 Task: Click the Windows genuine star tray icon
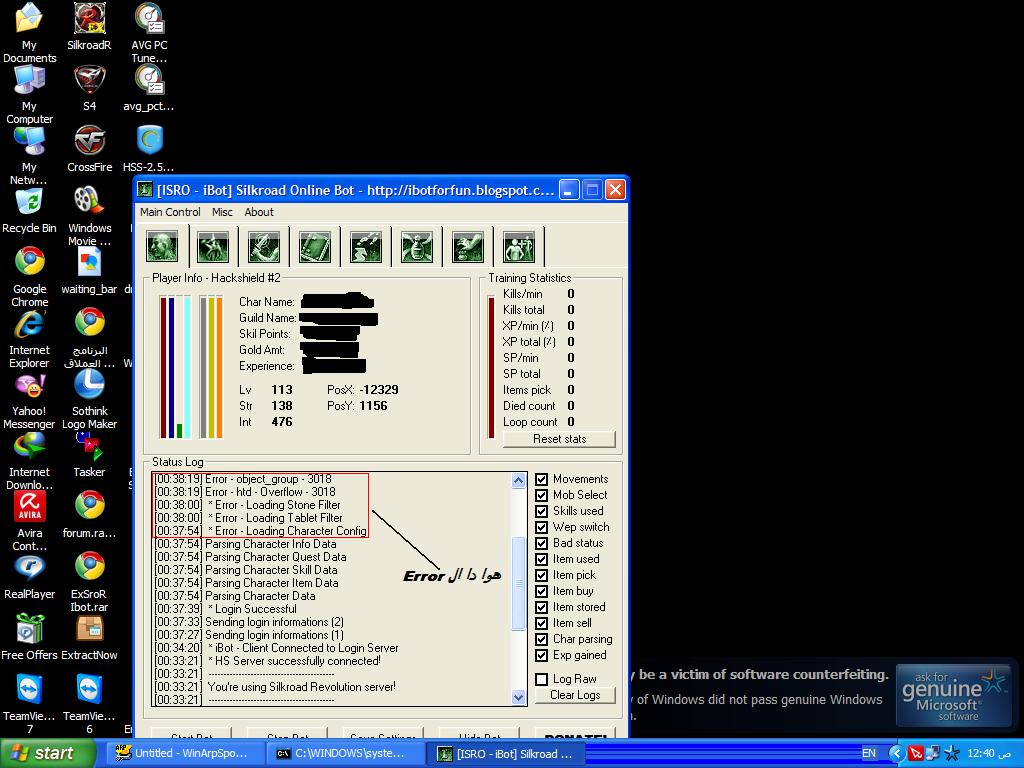(x=952, y=754)
